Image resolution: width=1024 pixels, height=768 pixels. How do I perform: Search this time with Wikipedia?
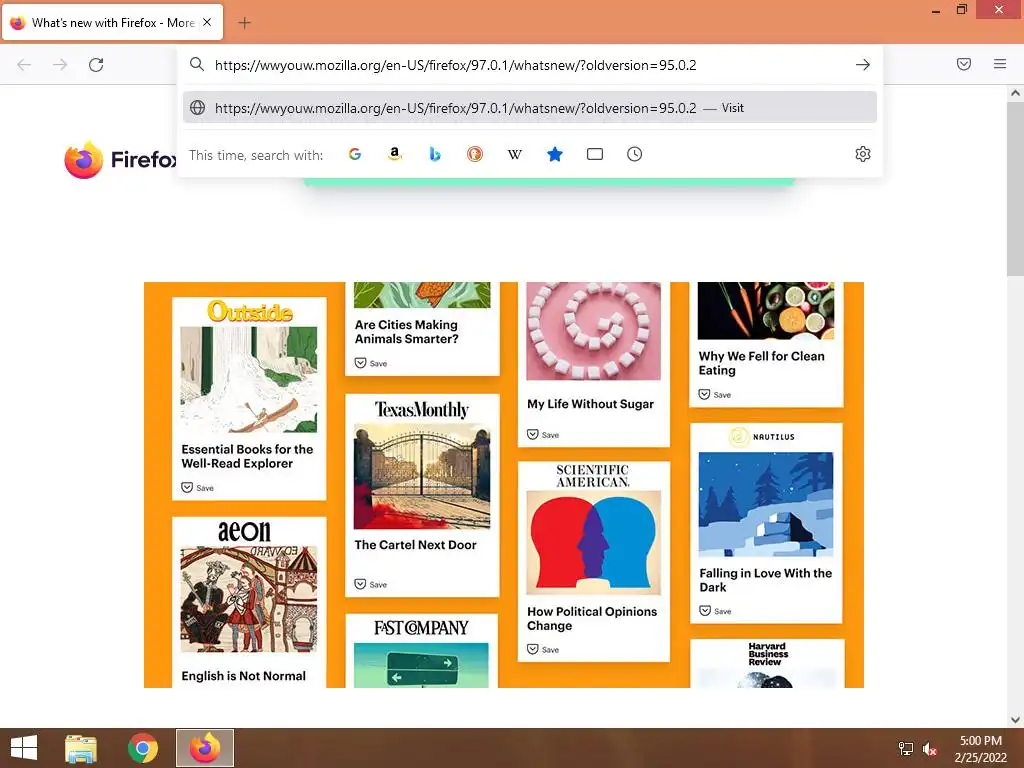click(x=515, y=154)
